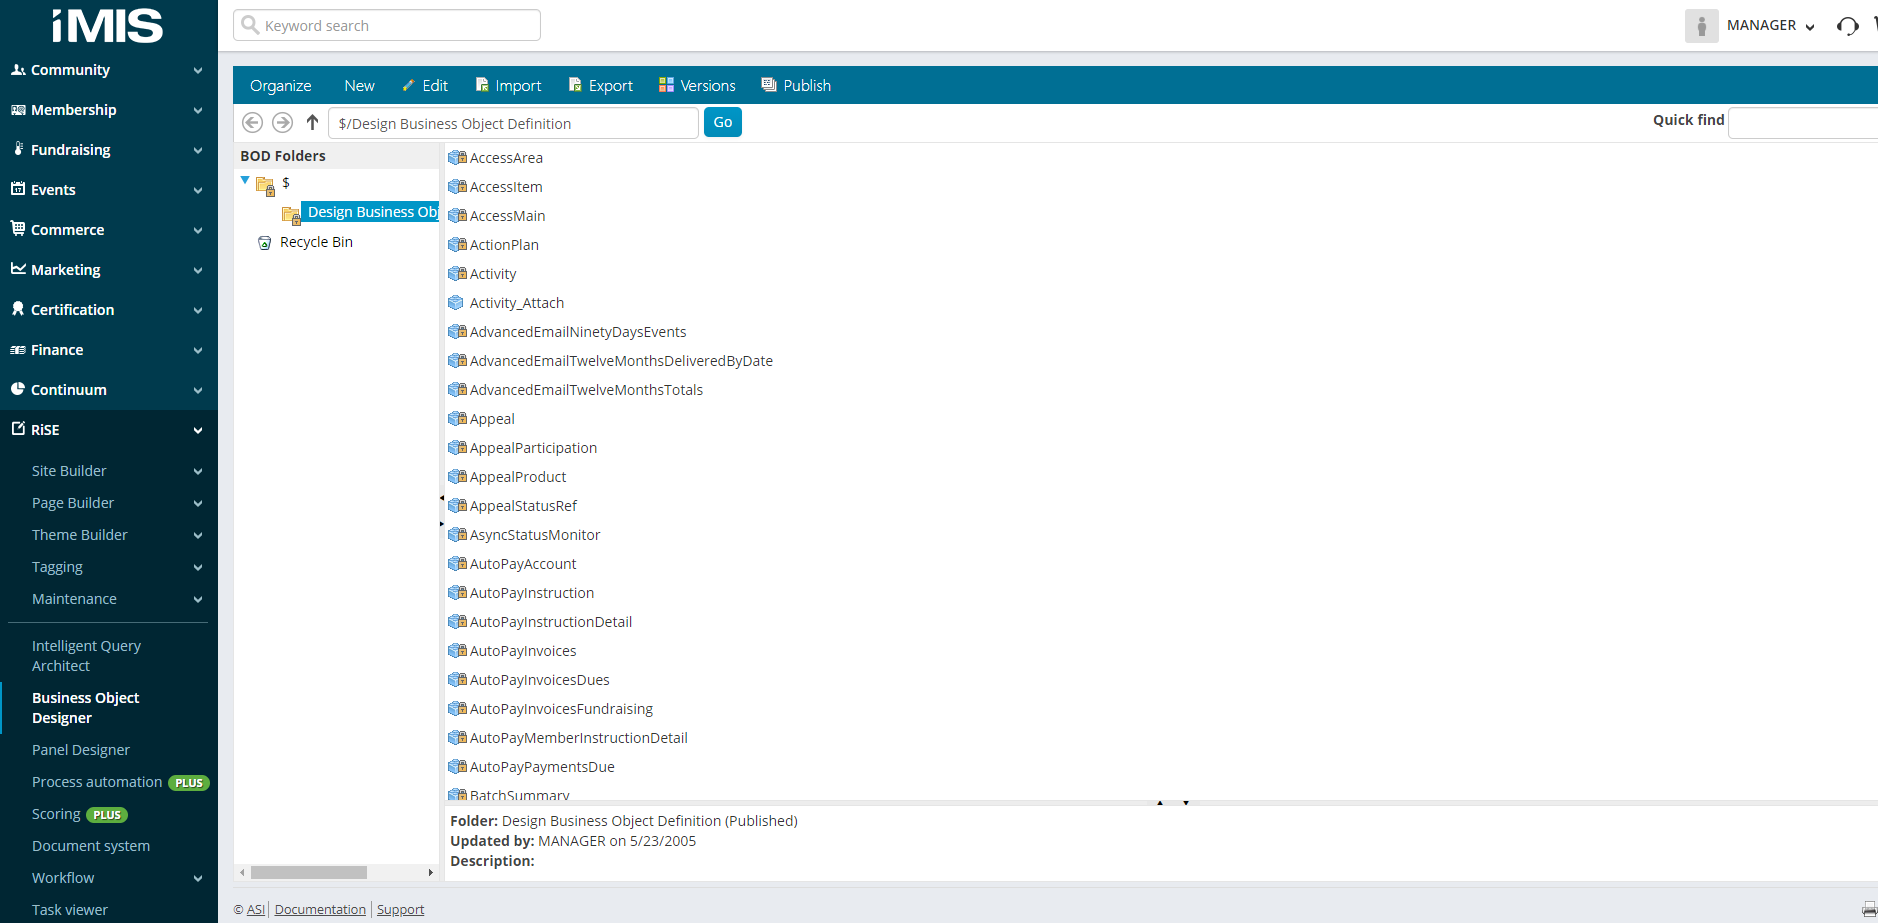
Task: Click the headset support icon in header
Action: point(1847,26)
